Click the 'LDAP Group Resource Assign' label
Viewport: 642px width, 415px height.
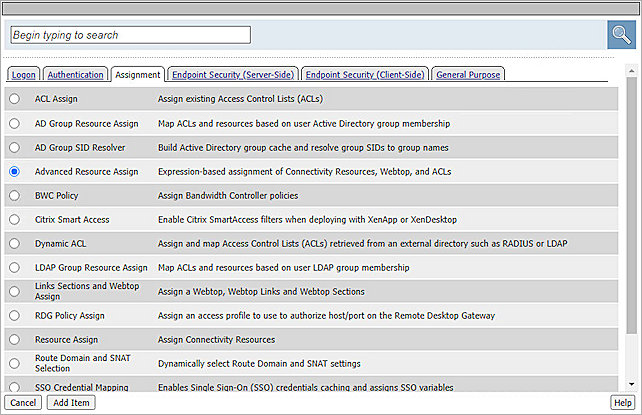[91, 267]
